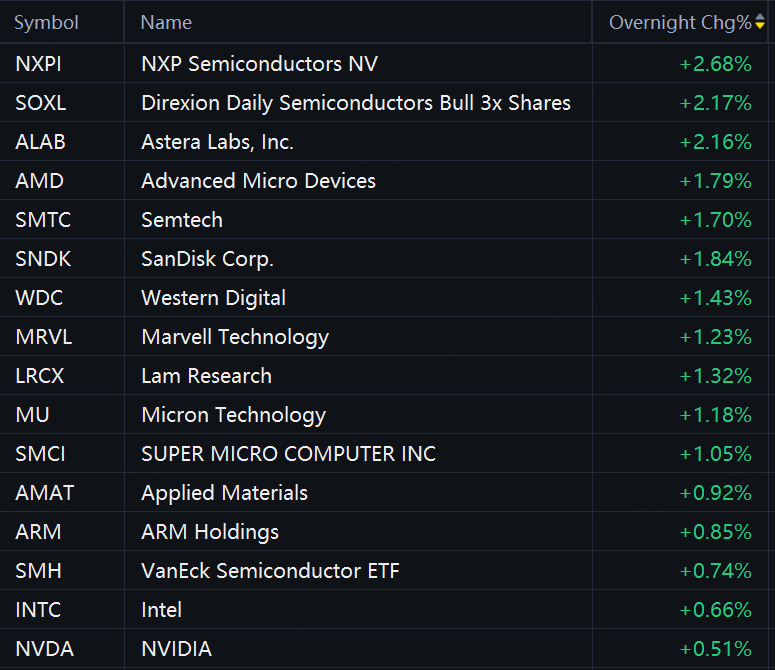This screenshot has height=670, width=775.
Task: Click the Semtech stock name
Action: (182, 220)
